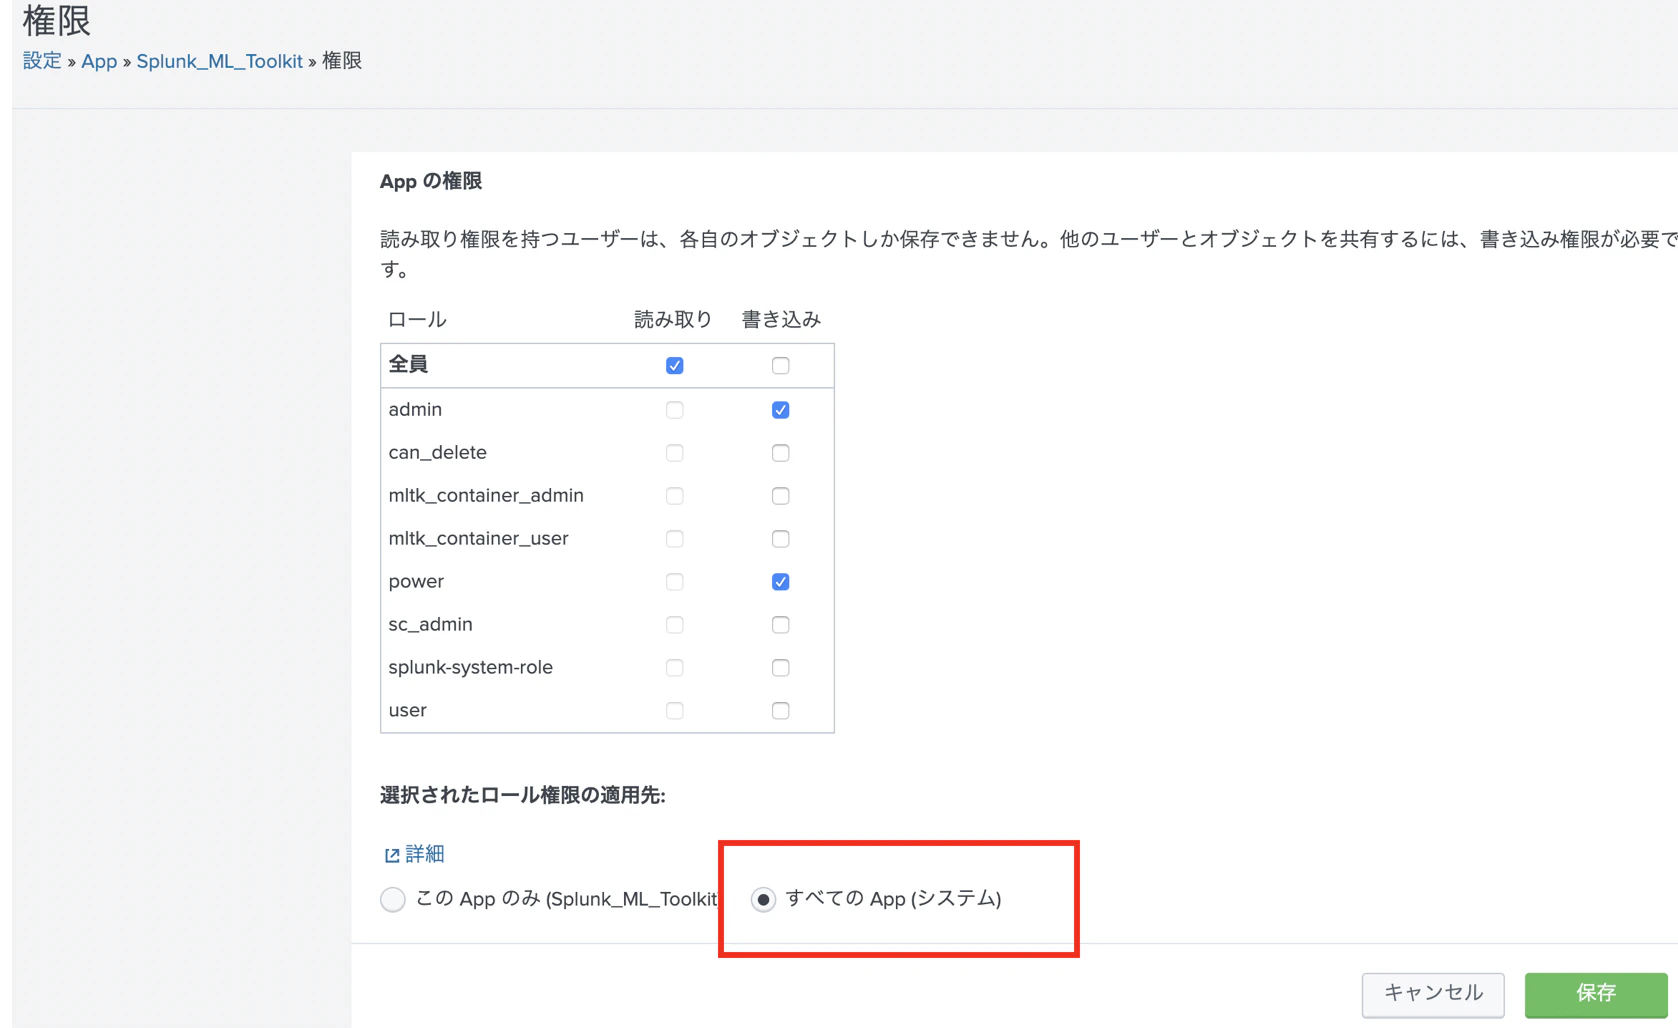Open 設定 breadcrumb link
1678x1028 pixels.
42,61
